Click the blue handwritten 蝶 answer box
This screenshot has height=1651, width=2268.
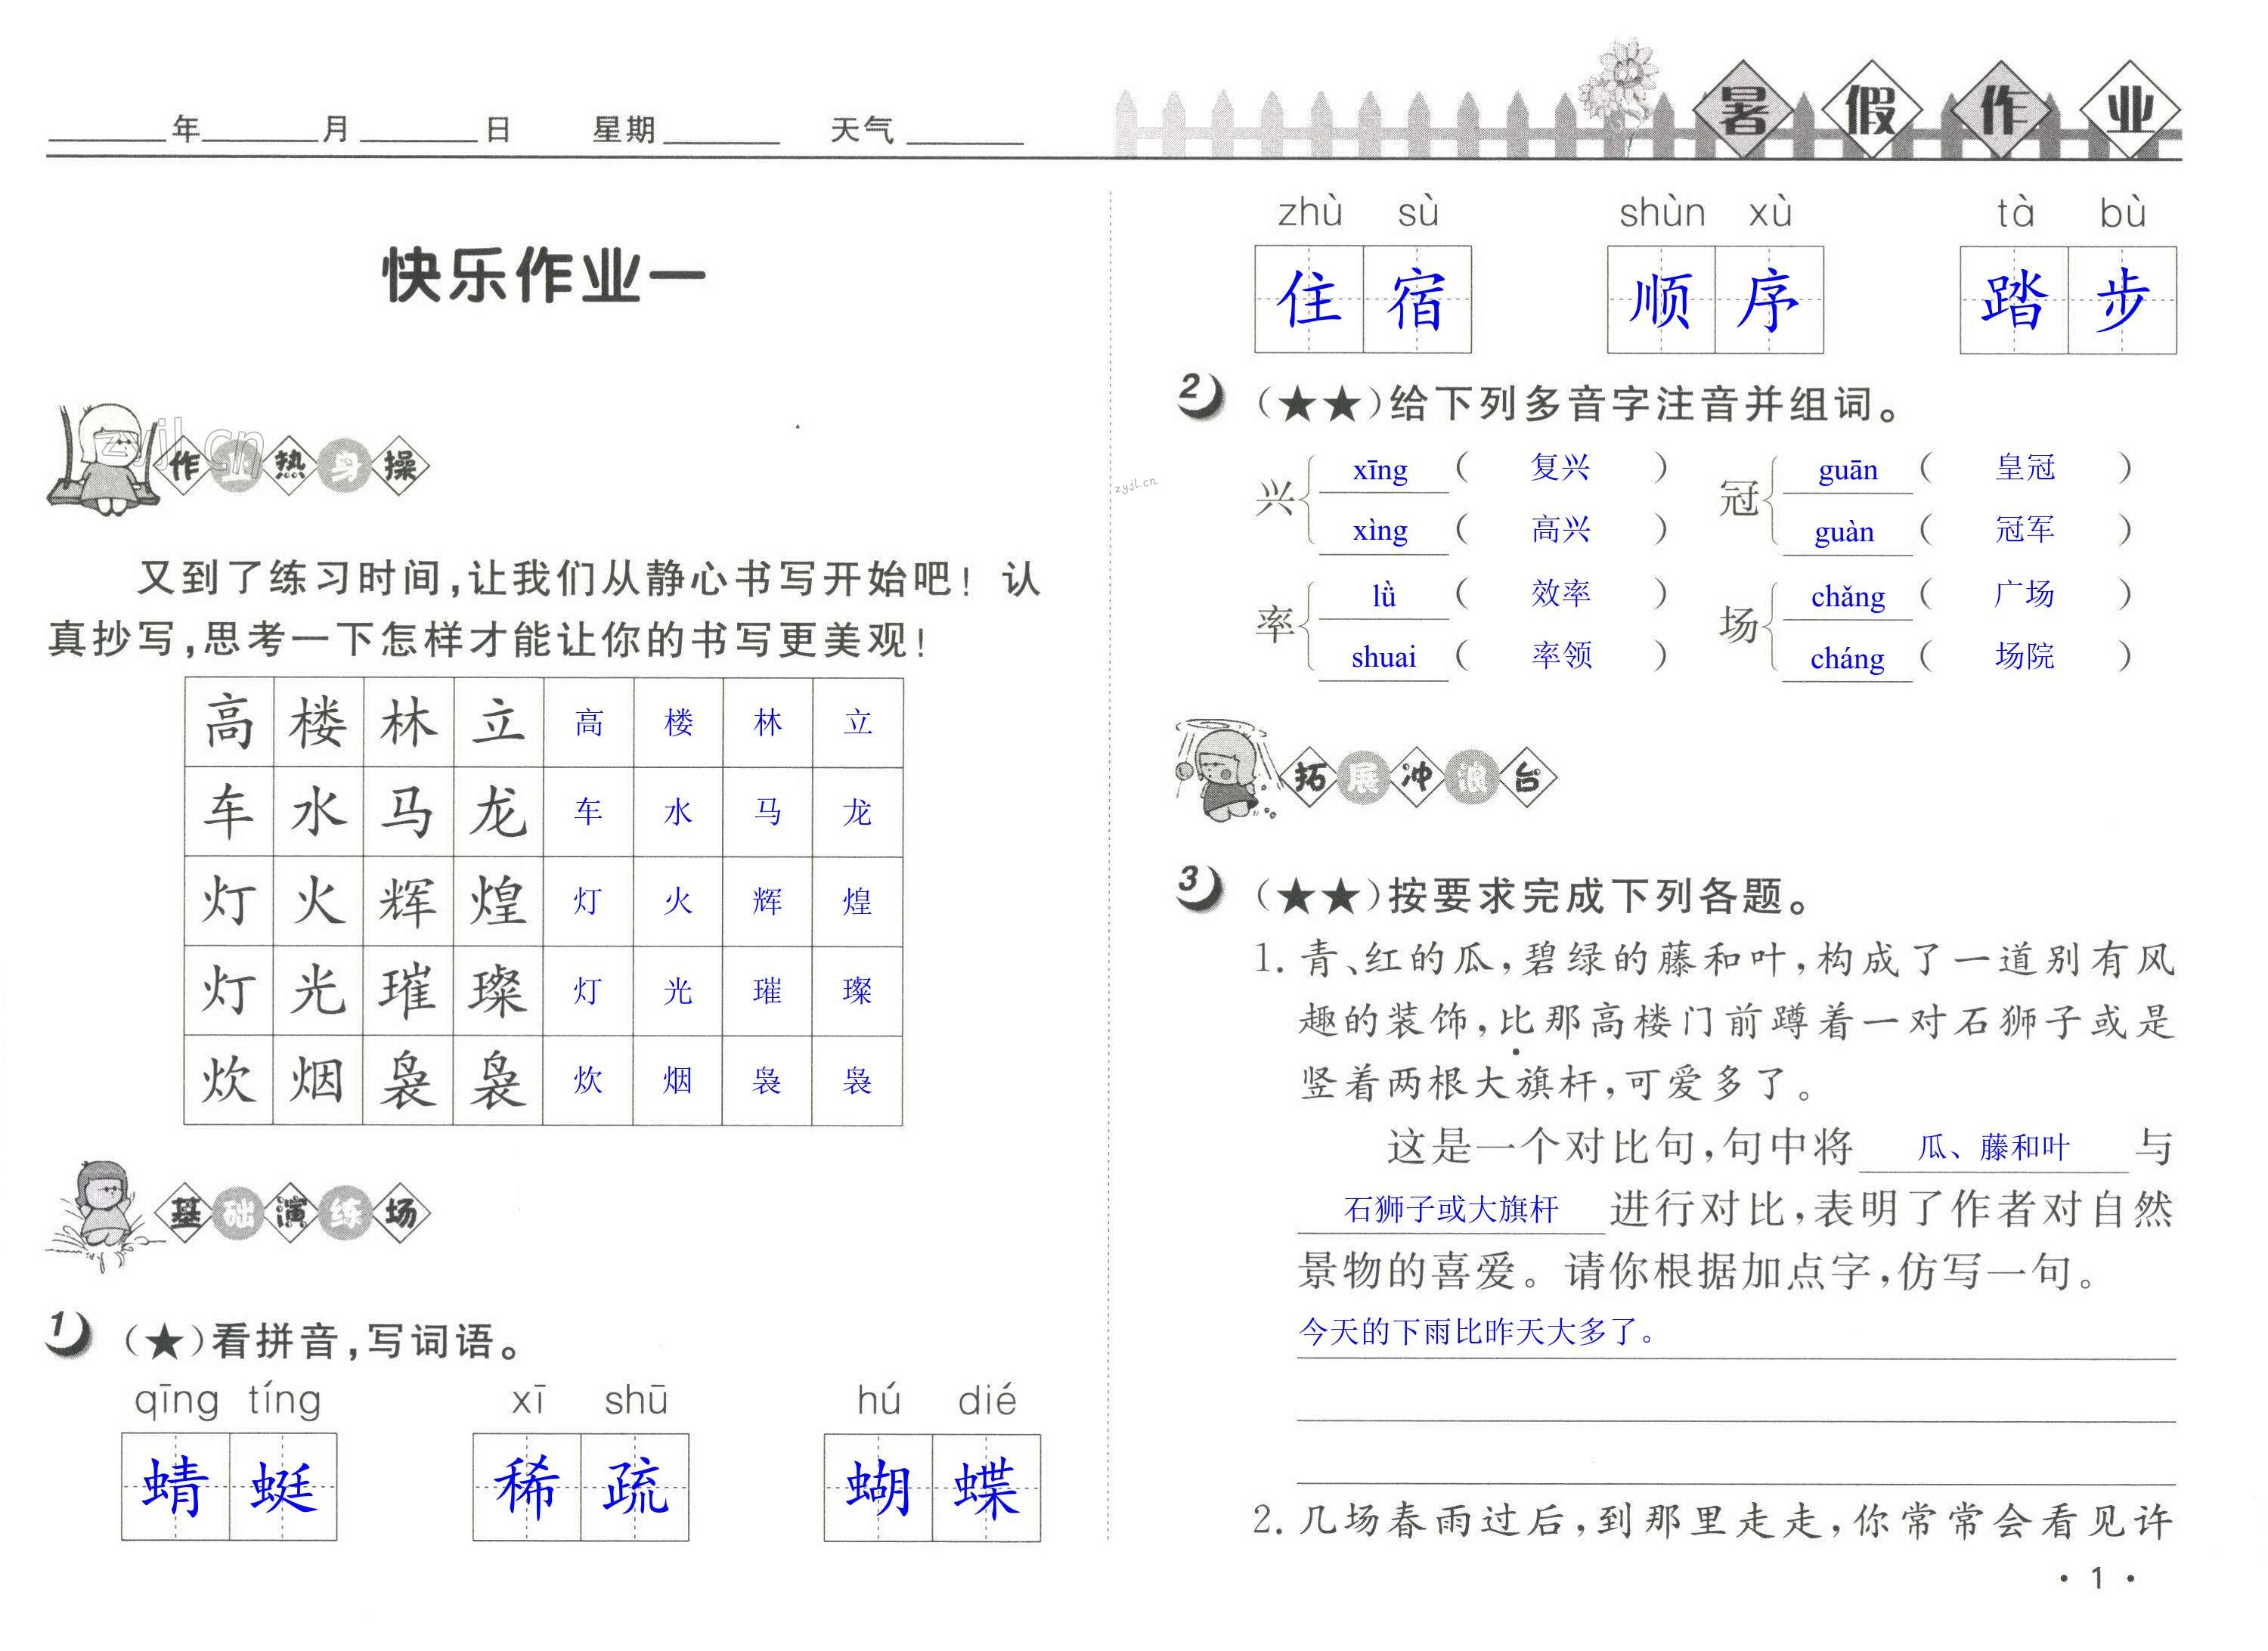[986, 1486]
